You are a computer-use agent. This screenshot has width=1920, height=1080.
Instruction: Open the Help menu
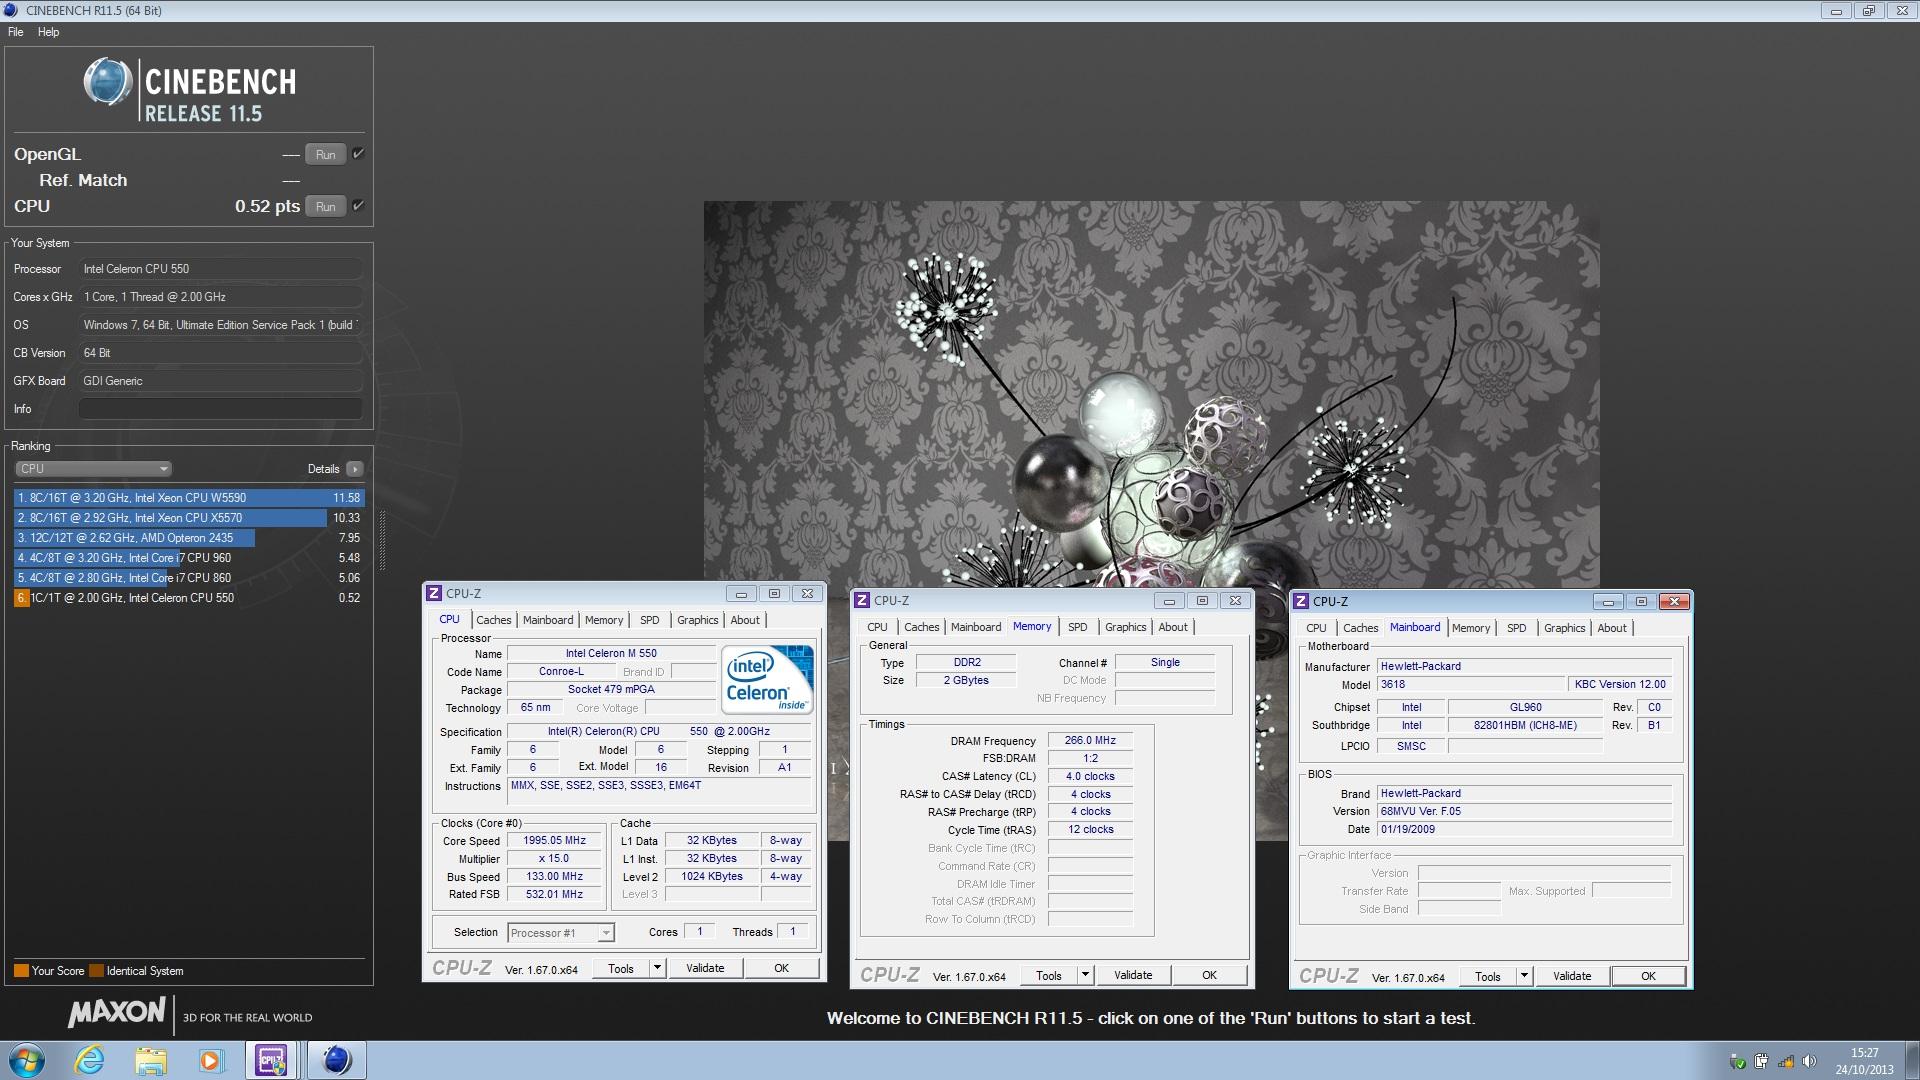point(48,32)
